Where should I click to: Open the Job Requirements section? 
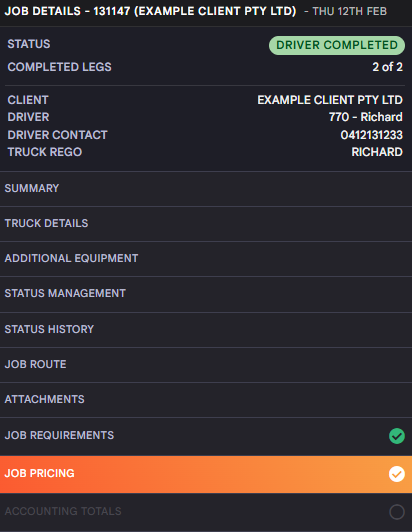pyautogui.click(x=206, y=436)
